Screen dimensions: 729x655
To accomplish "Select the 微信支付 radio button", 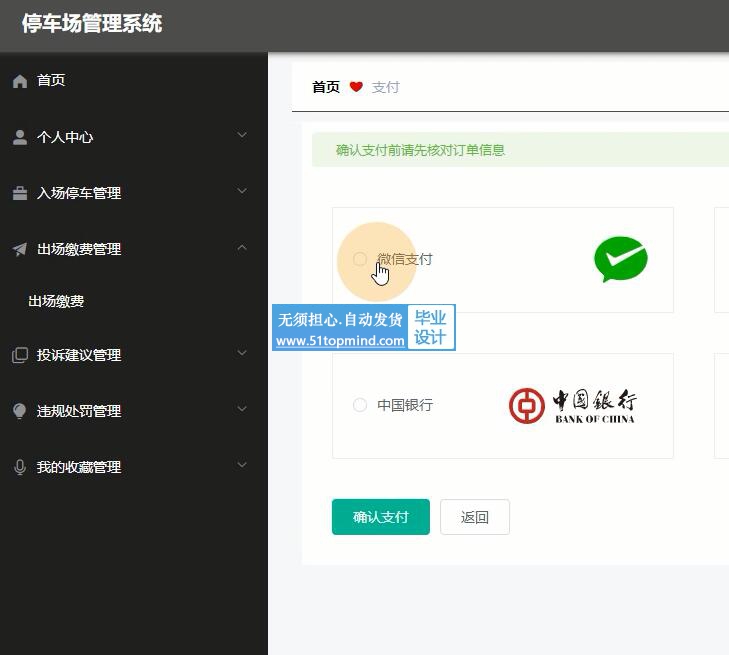I will pyautogui.click(x=360, y=259).
